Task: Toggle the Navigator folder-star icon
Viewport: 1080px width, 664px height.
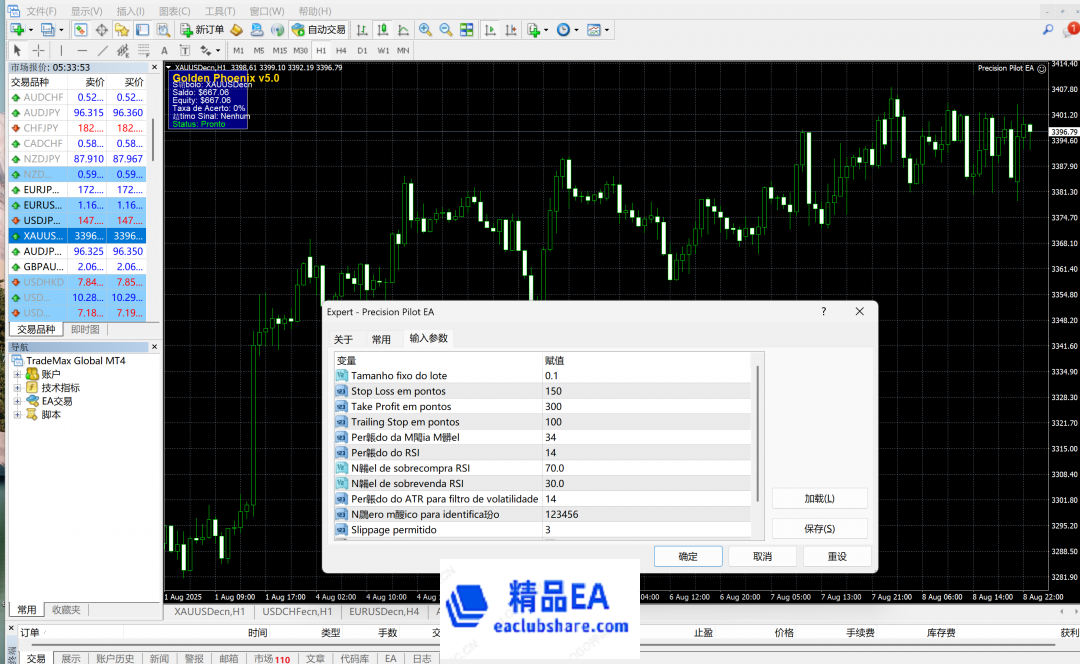Action: [122, 30]
